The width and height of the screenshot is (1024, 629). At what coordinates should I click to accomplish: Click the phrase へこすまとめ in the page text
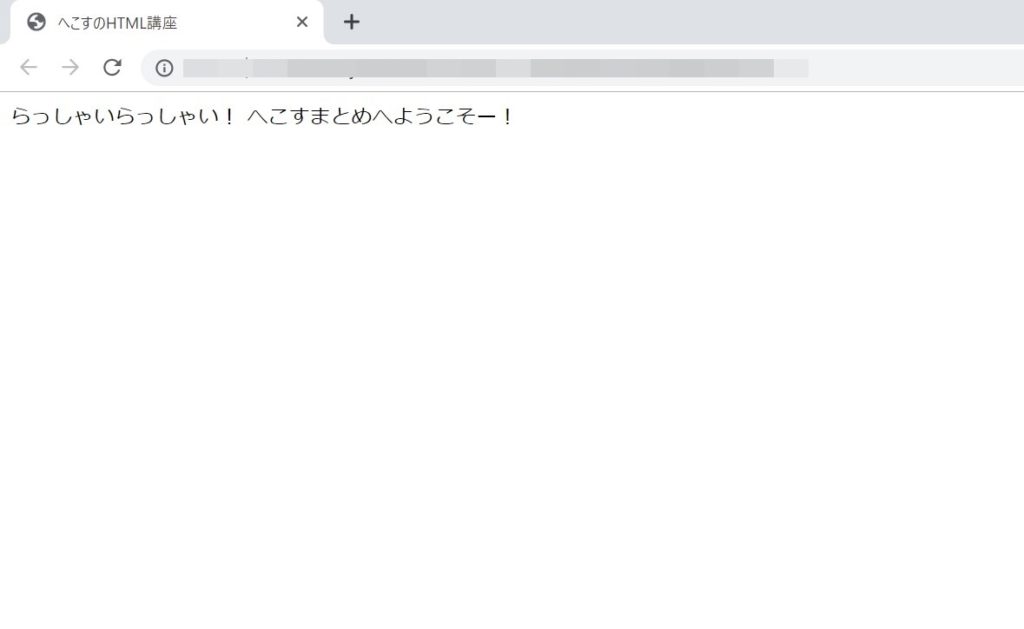(x=310, y=116)
